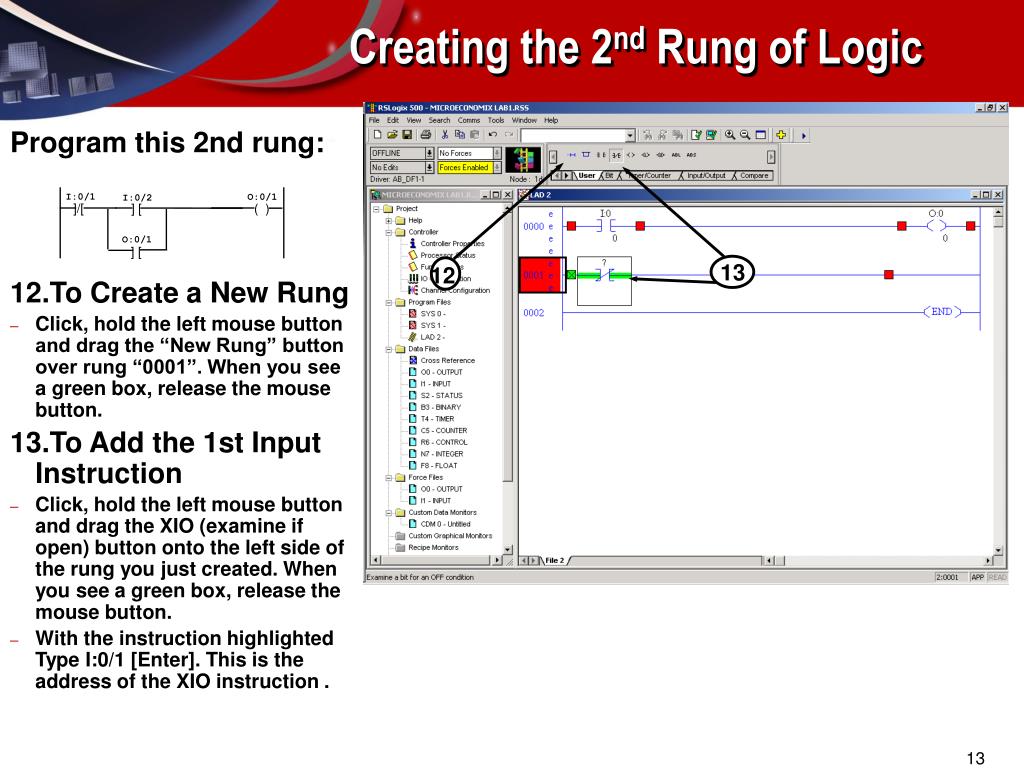Open the LAD 2 program file
The image size is (1024, 768).
[x=432, y=338]
